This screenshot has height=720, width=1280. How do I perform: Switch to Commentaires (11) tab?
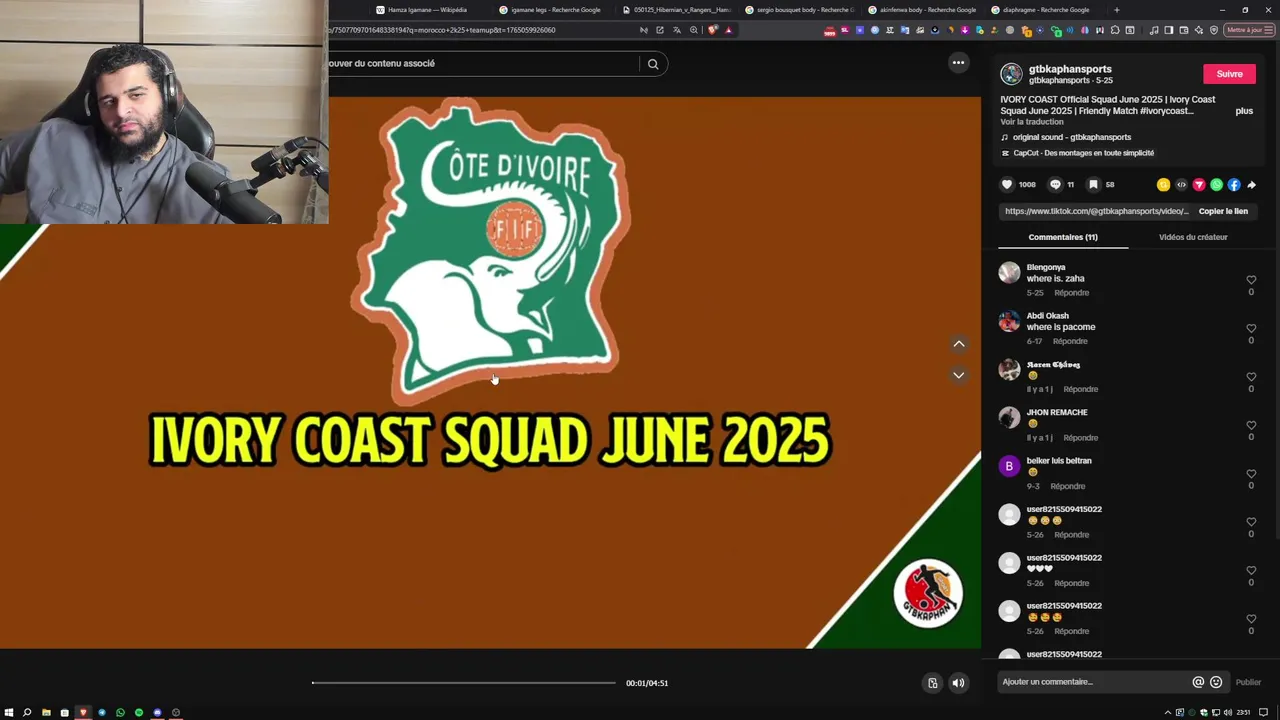pyautogui.click(x=1063, y=237)
